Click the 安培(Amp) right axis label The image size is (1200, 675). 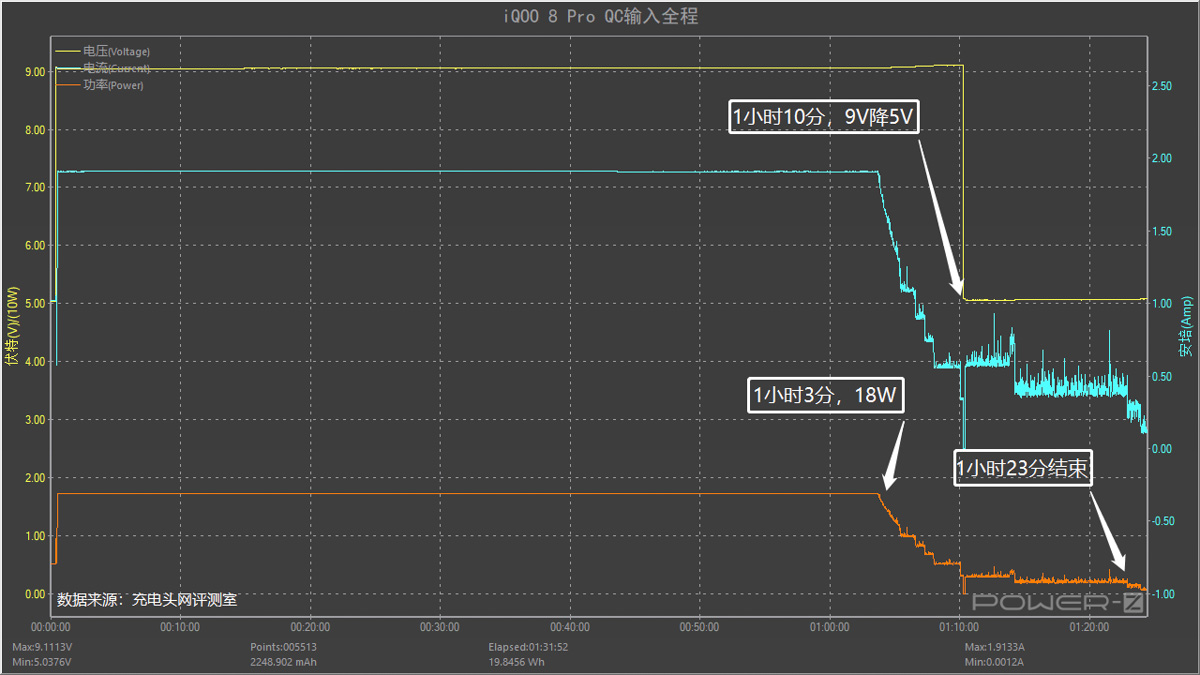[1186, 325]
